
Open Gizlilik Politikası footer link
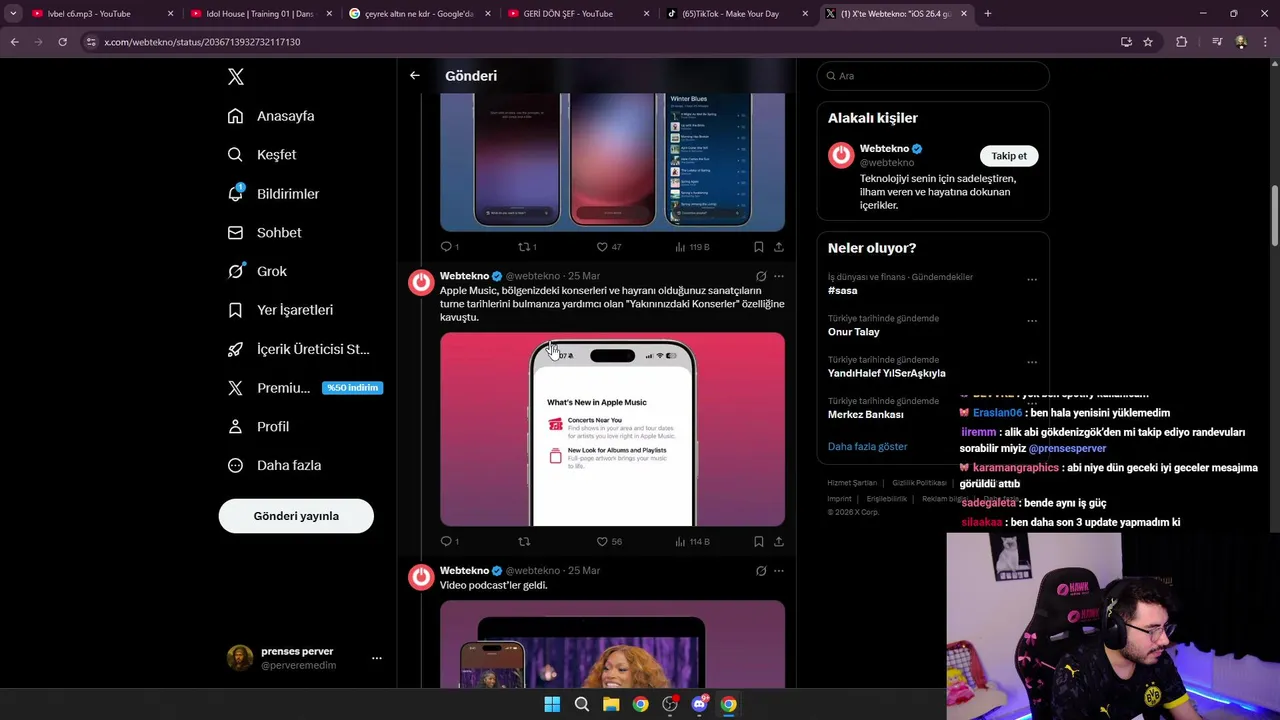coord(919,483)
